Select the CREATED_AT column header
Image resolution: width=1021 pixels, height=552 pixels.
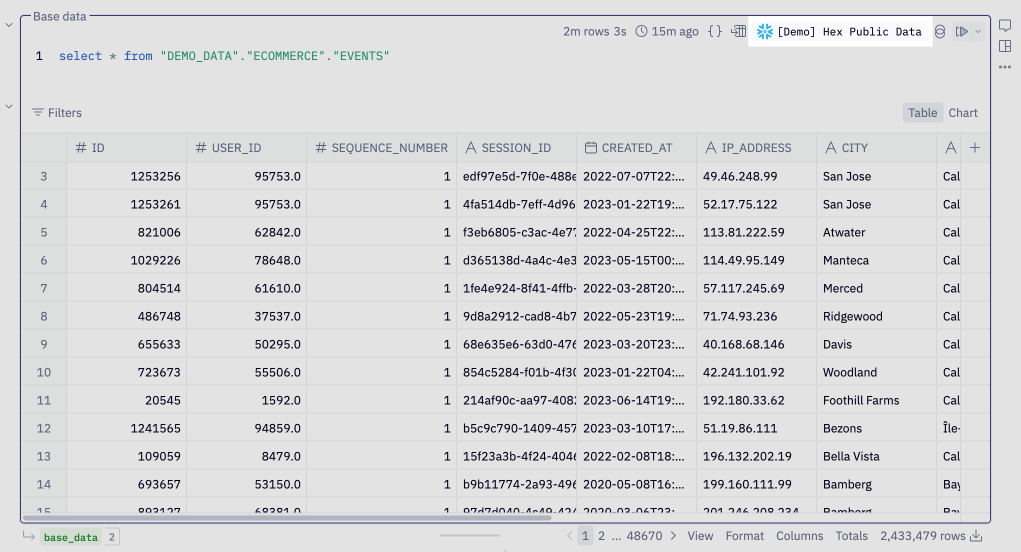(x=636, y=148)
